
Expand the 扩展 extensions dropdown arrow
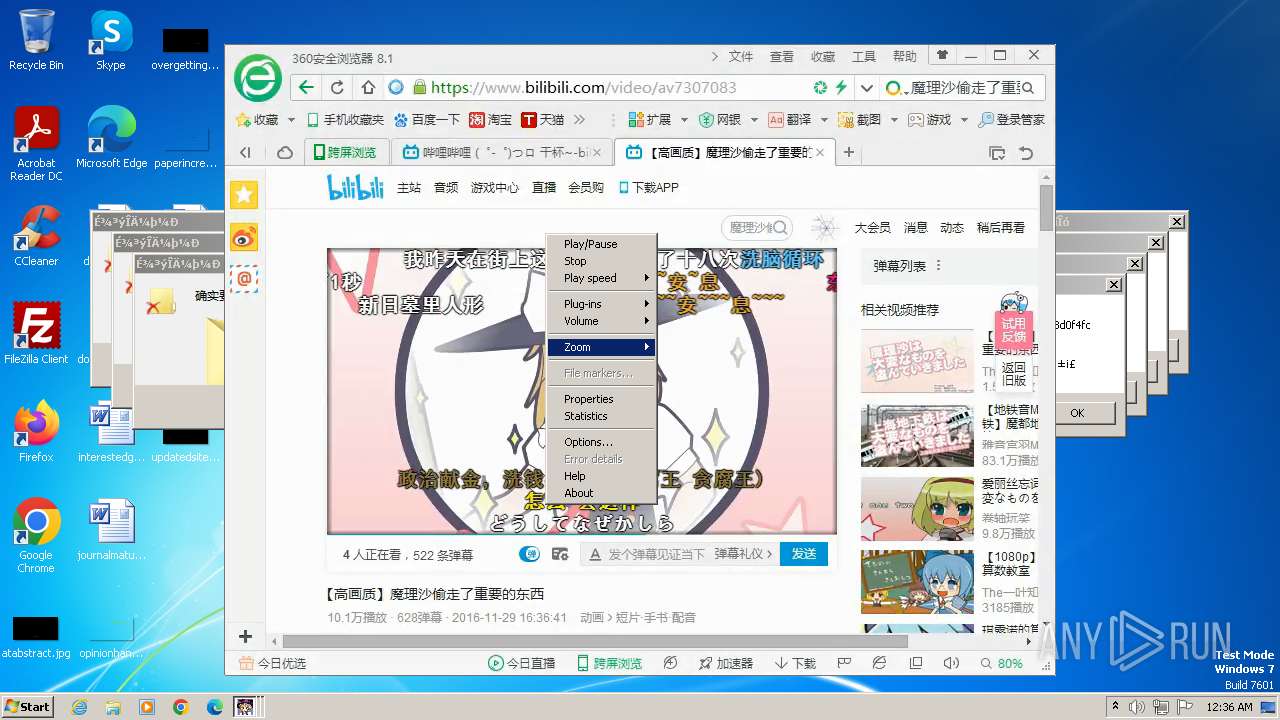pyautogui.click(x=684, y=120)
